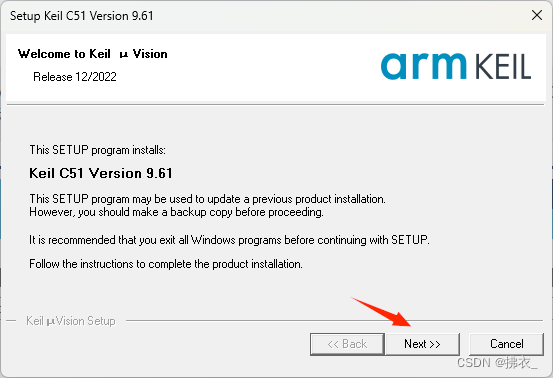
Task: Click the white header banner area
Action: [276, 67]
